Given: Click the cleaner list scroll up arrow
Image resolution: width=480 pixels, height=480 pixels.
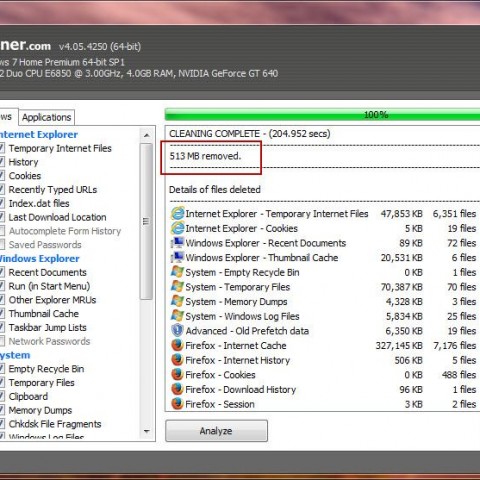Looking at the screenshot, I should click(x=146, y=135).
